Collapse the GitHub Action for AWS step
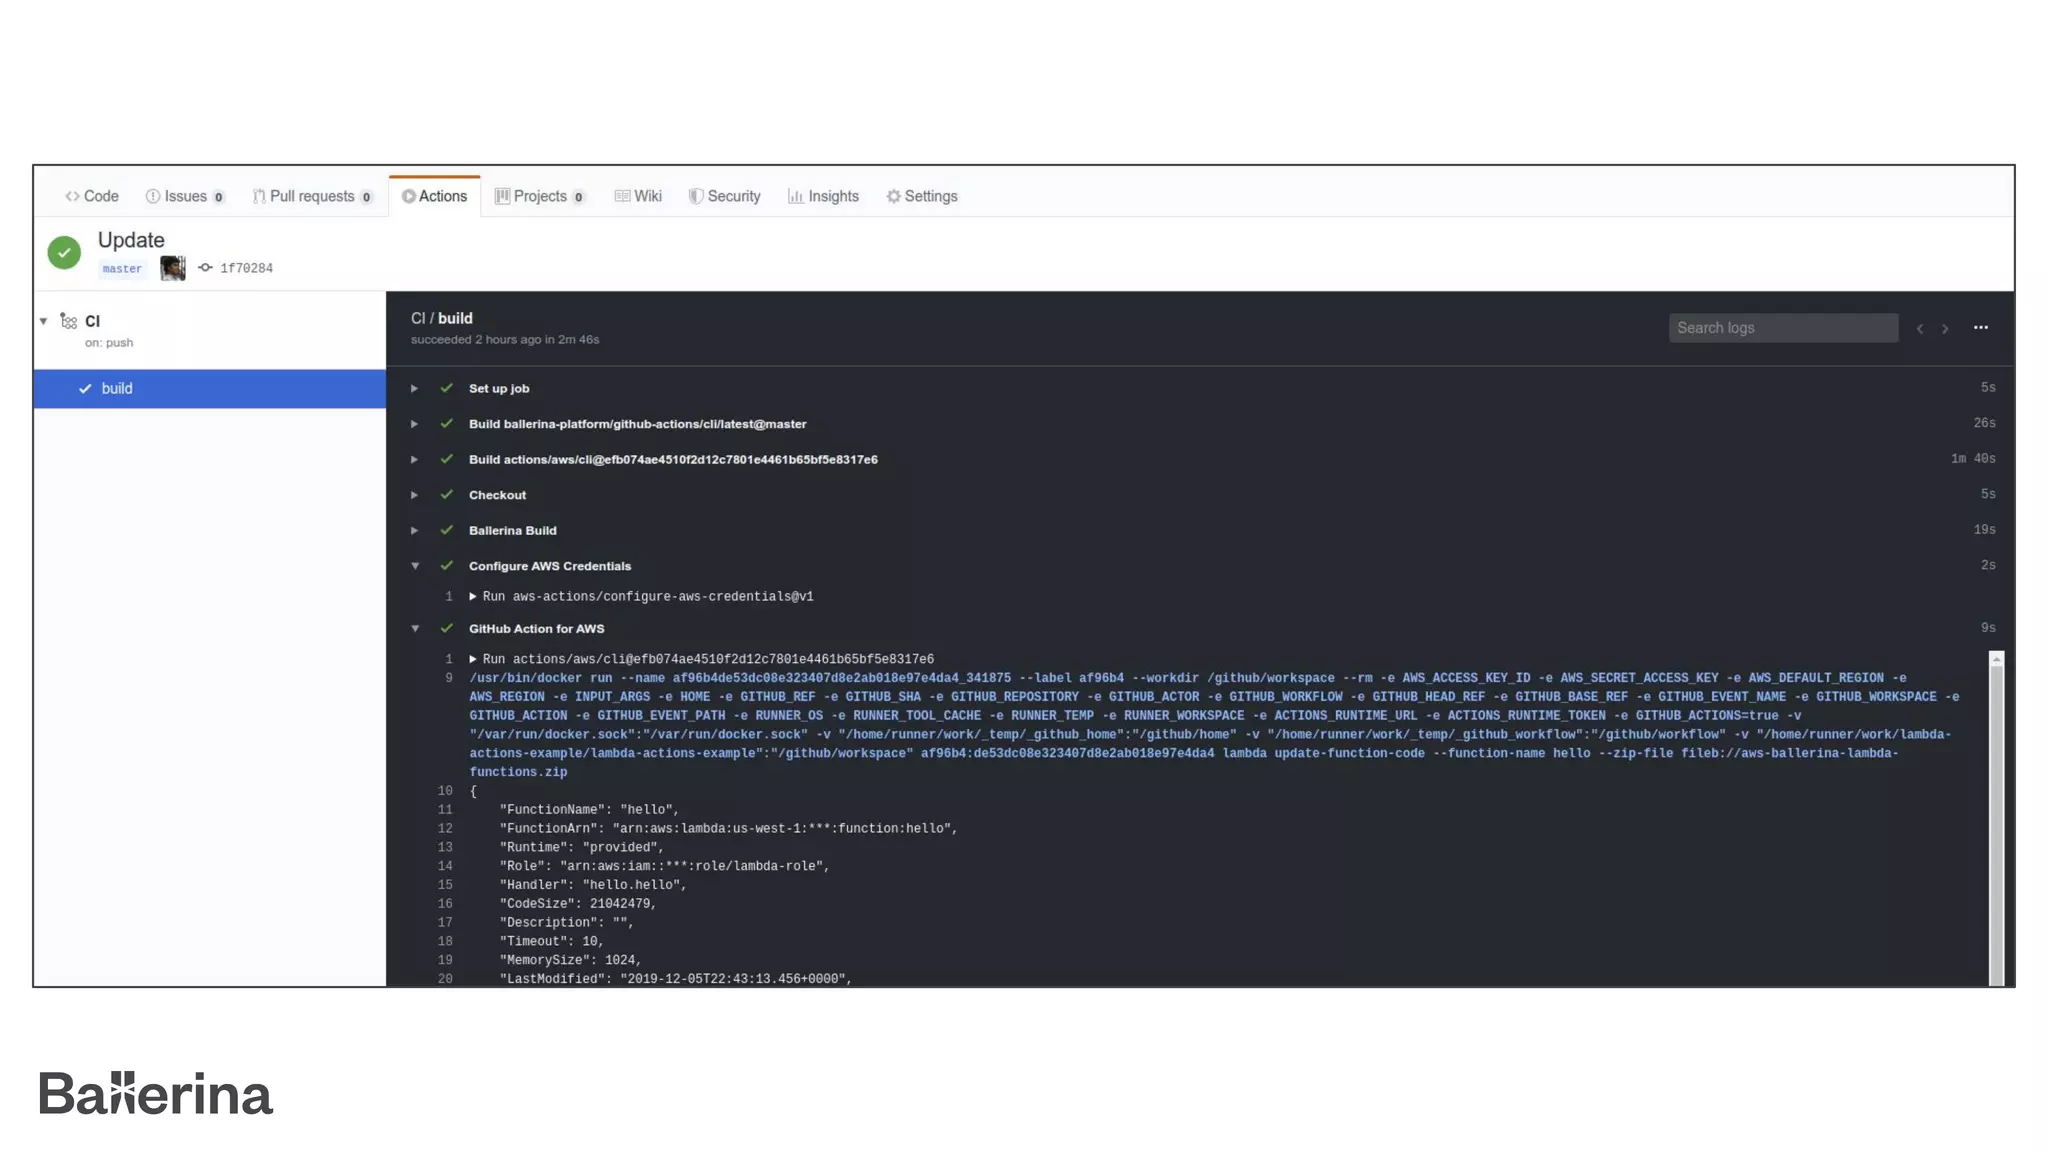The image size is (2048, 1152). [x=415, y=629]
